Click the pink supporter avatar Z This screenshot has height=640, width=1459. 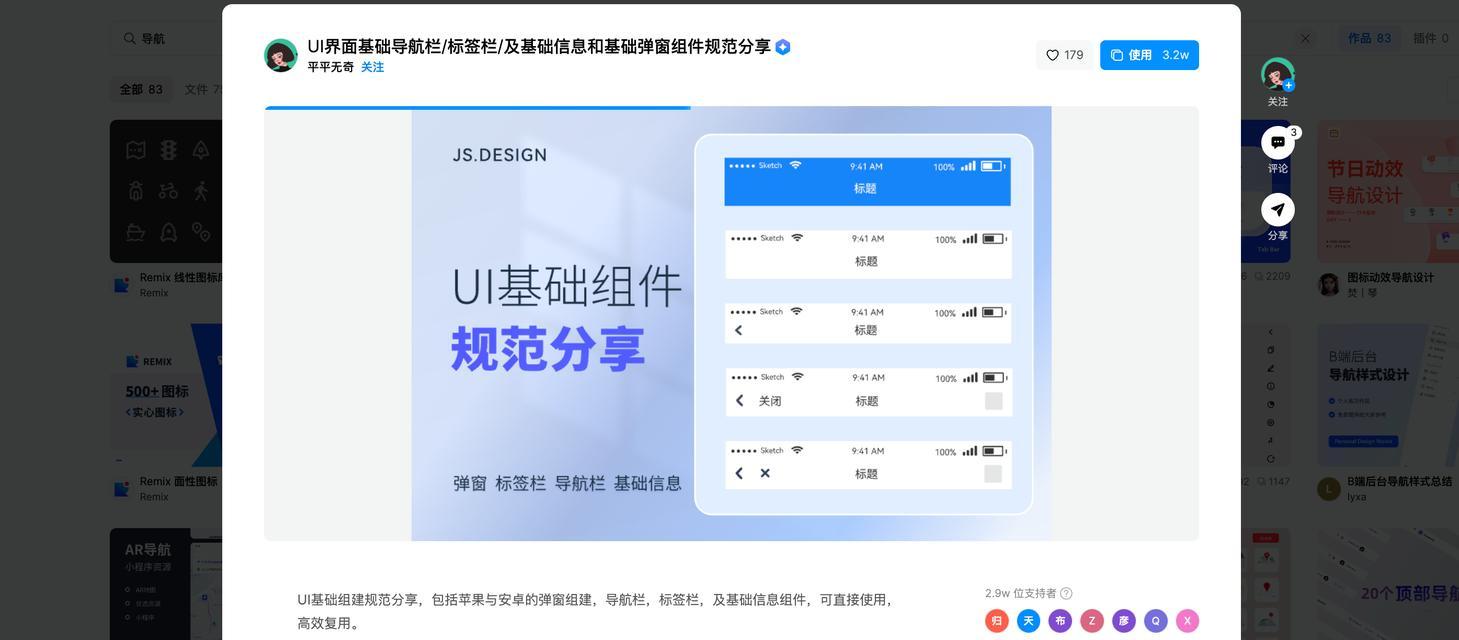point(1092,621)
